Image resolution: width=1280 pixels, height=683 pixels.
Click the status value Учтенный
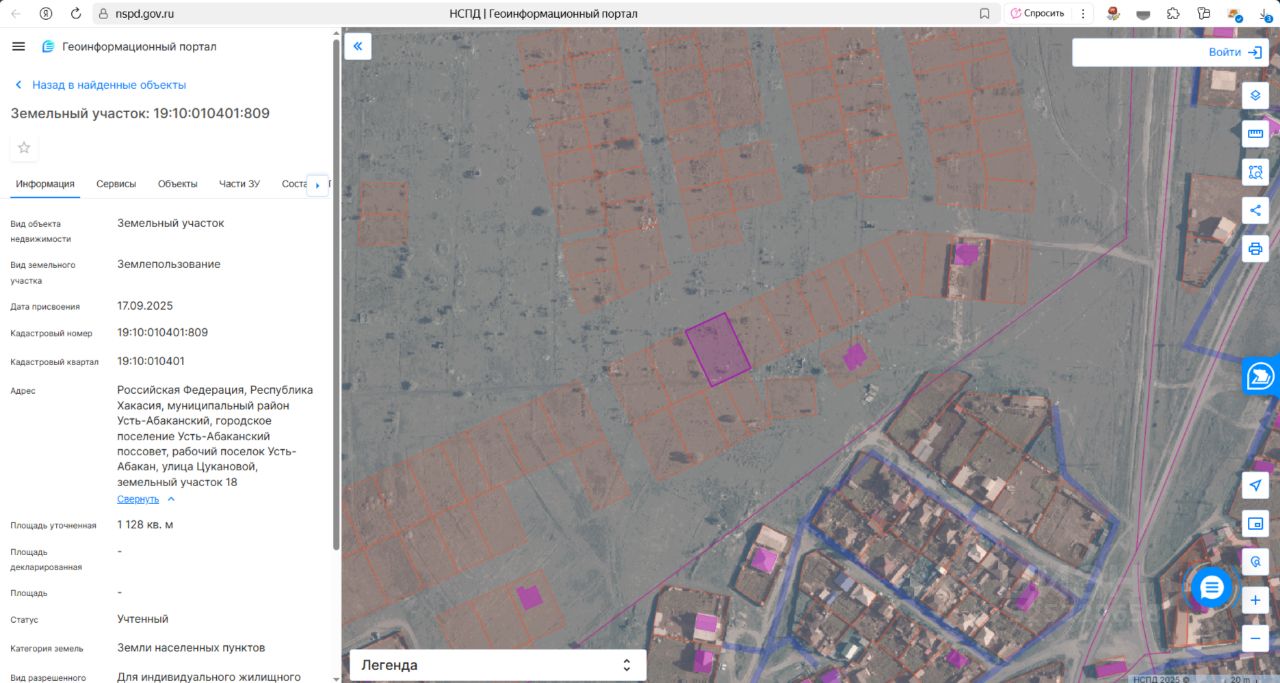click(x=143, y=619)
